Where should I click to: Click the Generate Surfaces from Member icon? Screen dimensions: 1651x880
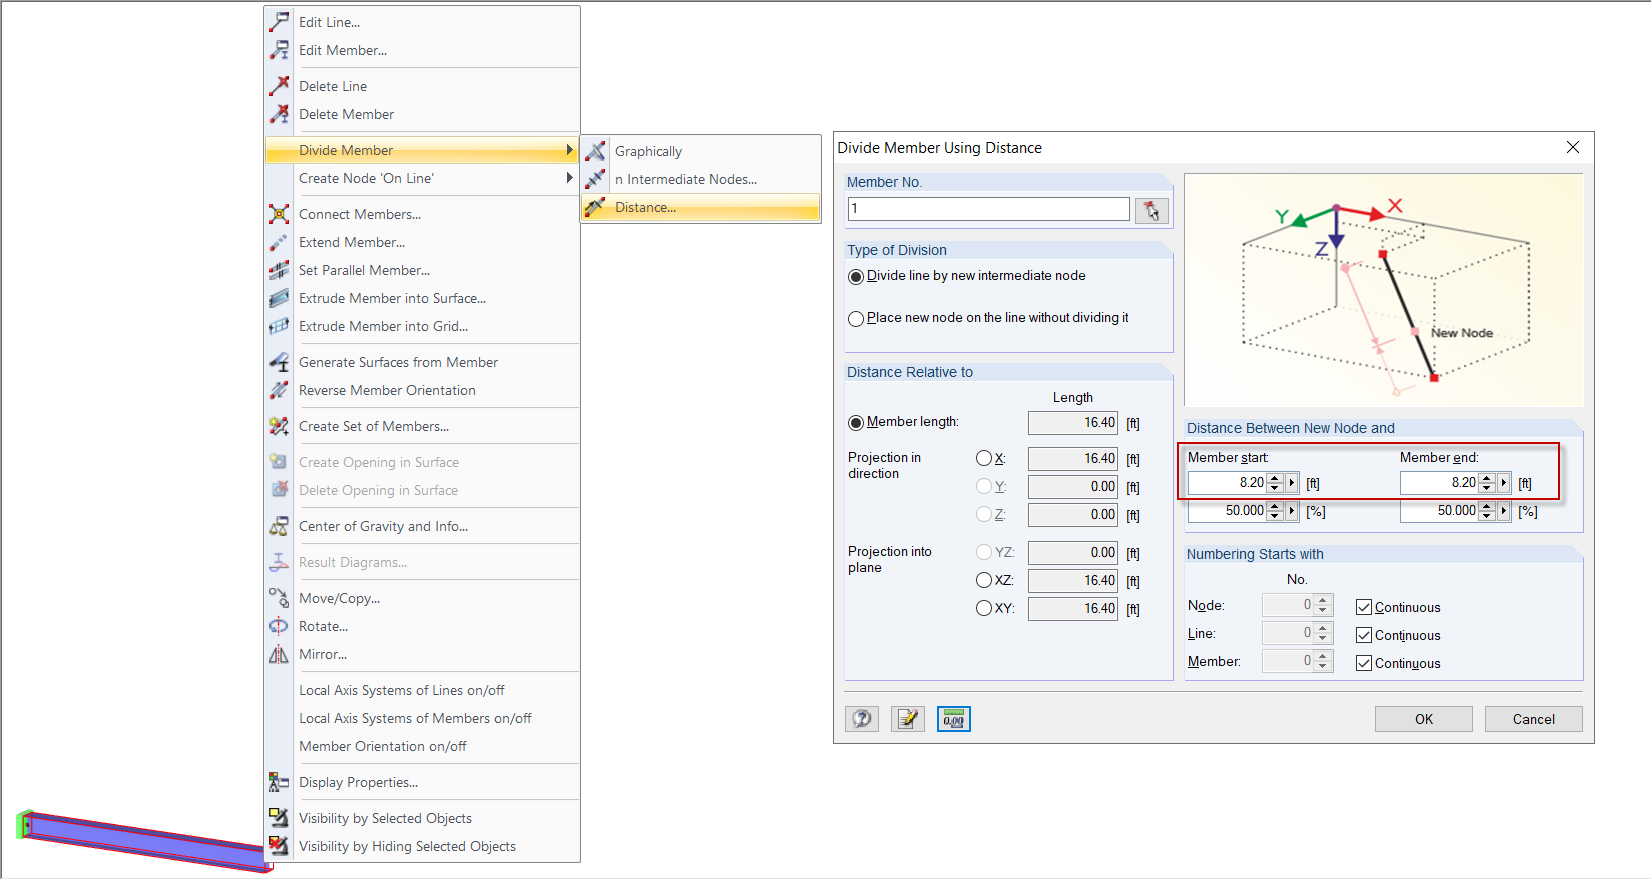(x=279, y=362)
